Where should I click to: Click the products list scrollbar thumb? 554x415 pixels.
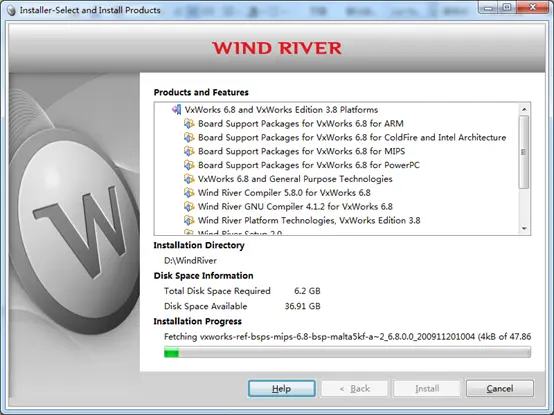coord(524,152)
